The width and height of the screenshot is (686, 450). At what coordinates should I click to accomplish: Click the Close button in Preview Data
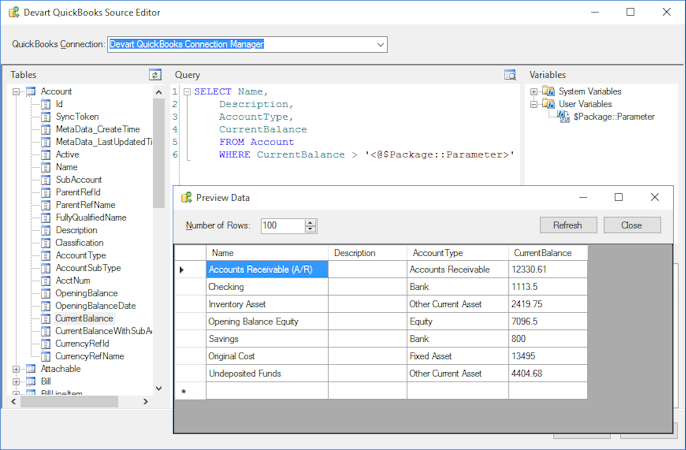tap(631, 225)
